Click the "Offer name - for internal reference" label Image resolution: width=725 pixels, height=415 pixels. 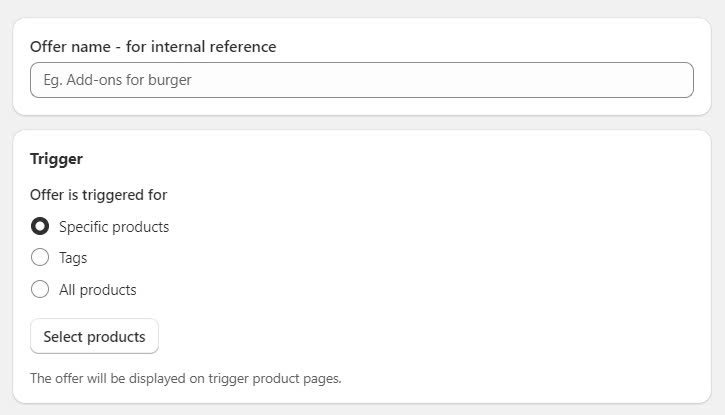pos(153,47)
